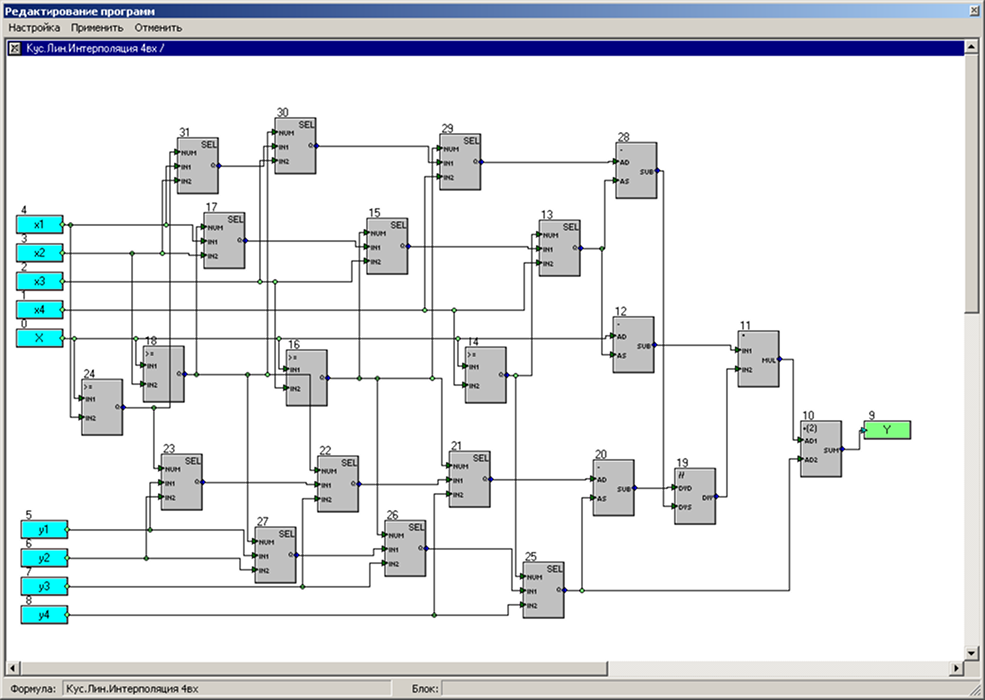Close the Кус.Лин.Интерполяция 4вх tab icon
The image size is (985, 700).
(x=14, y=48)
